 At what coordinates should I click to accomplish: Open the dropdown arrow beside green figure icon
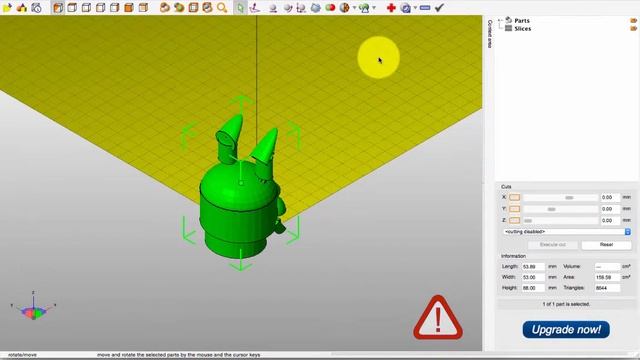(374, 7)
